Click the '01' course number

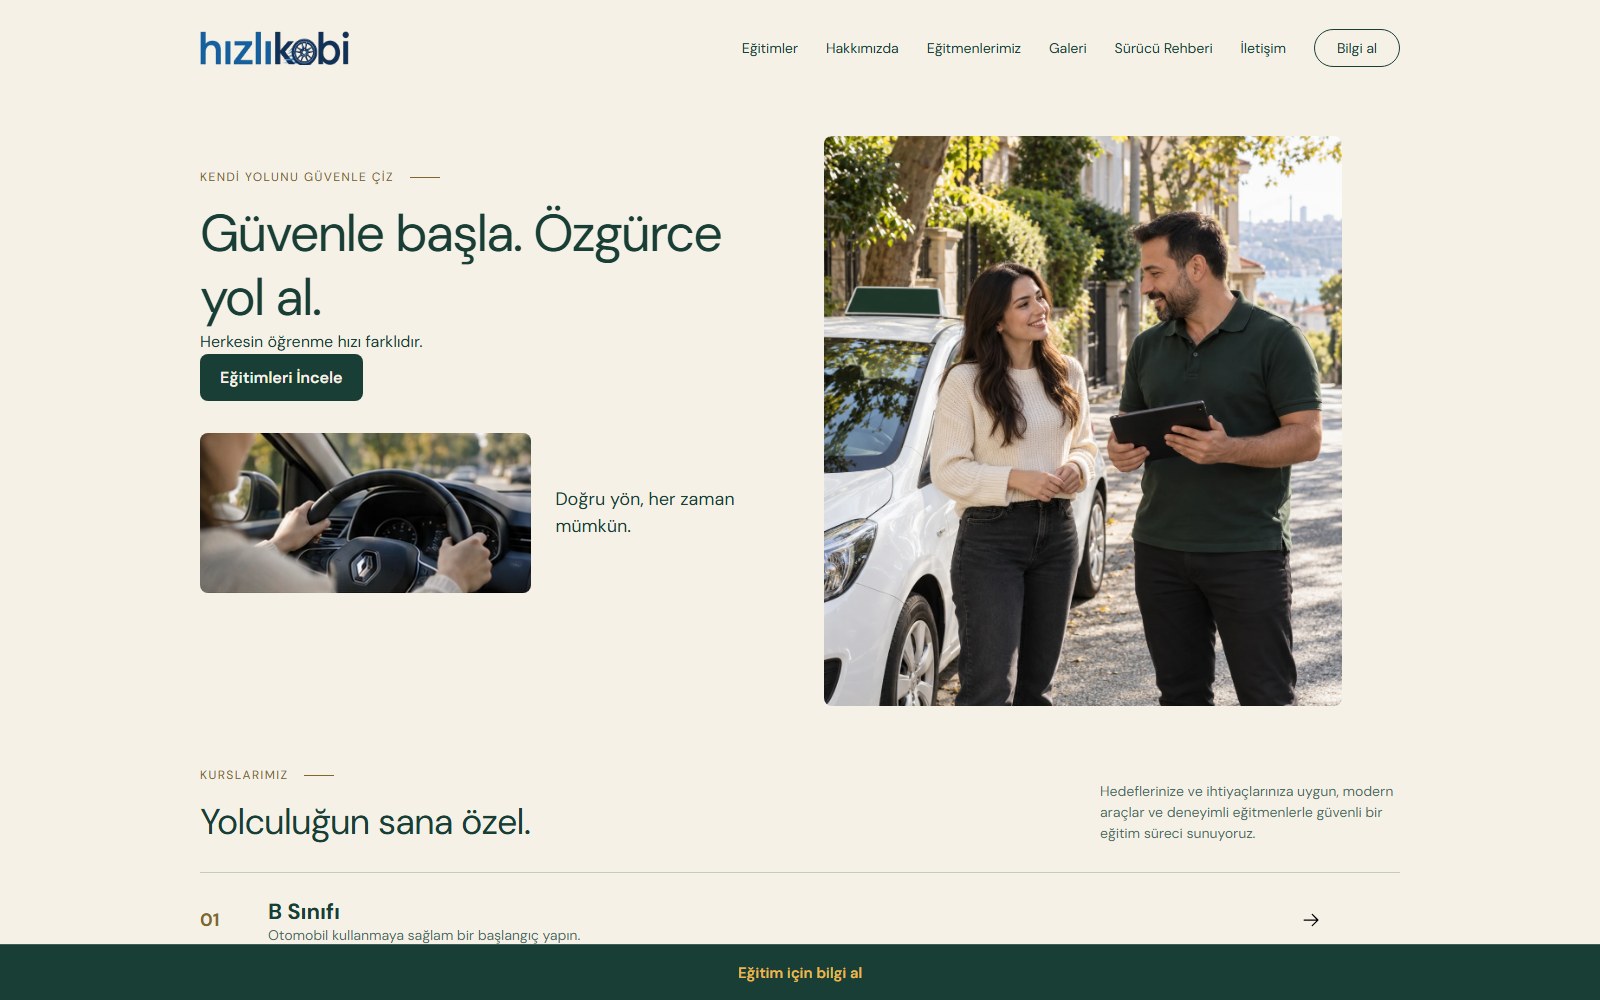[210, 920]
